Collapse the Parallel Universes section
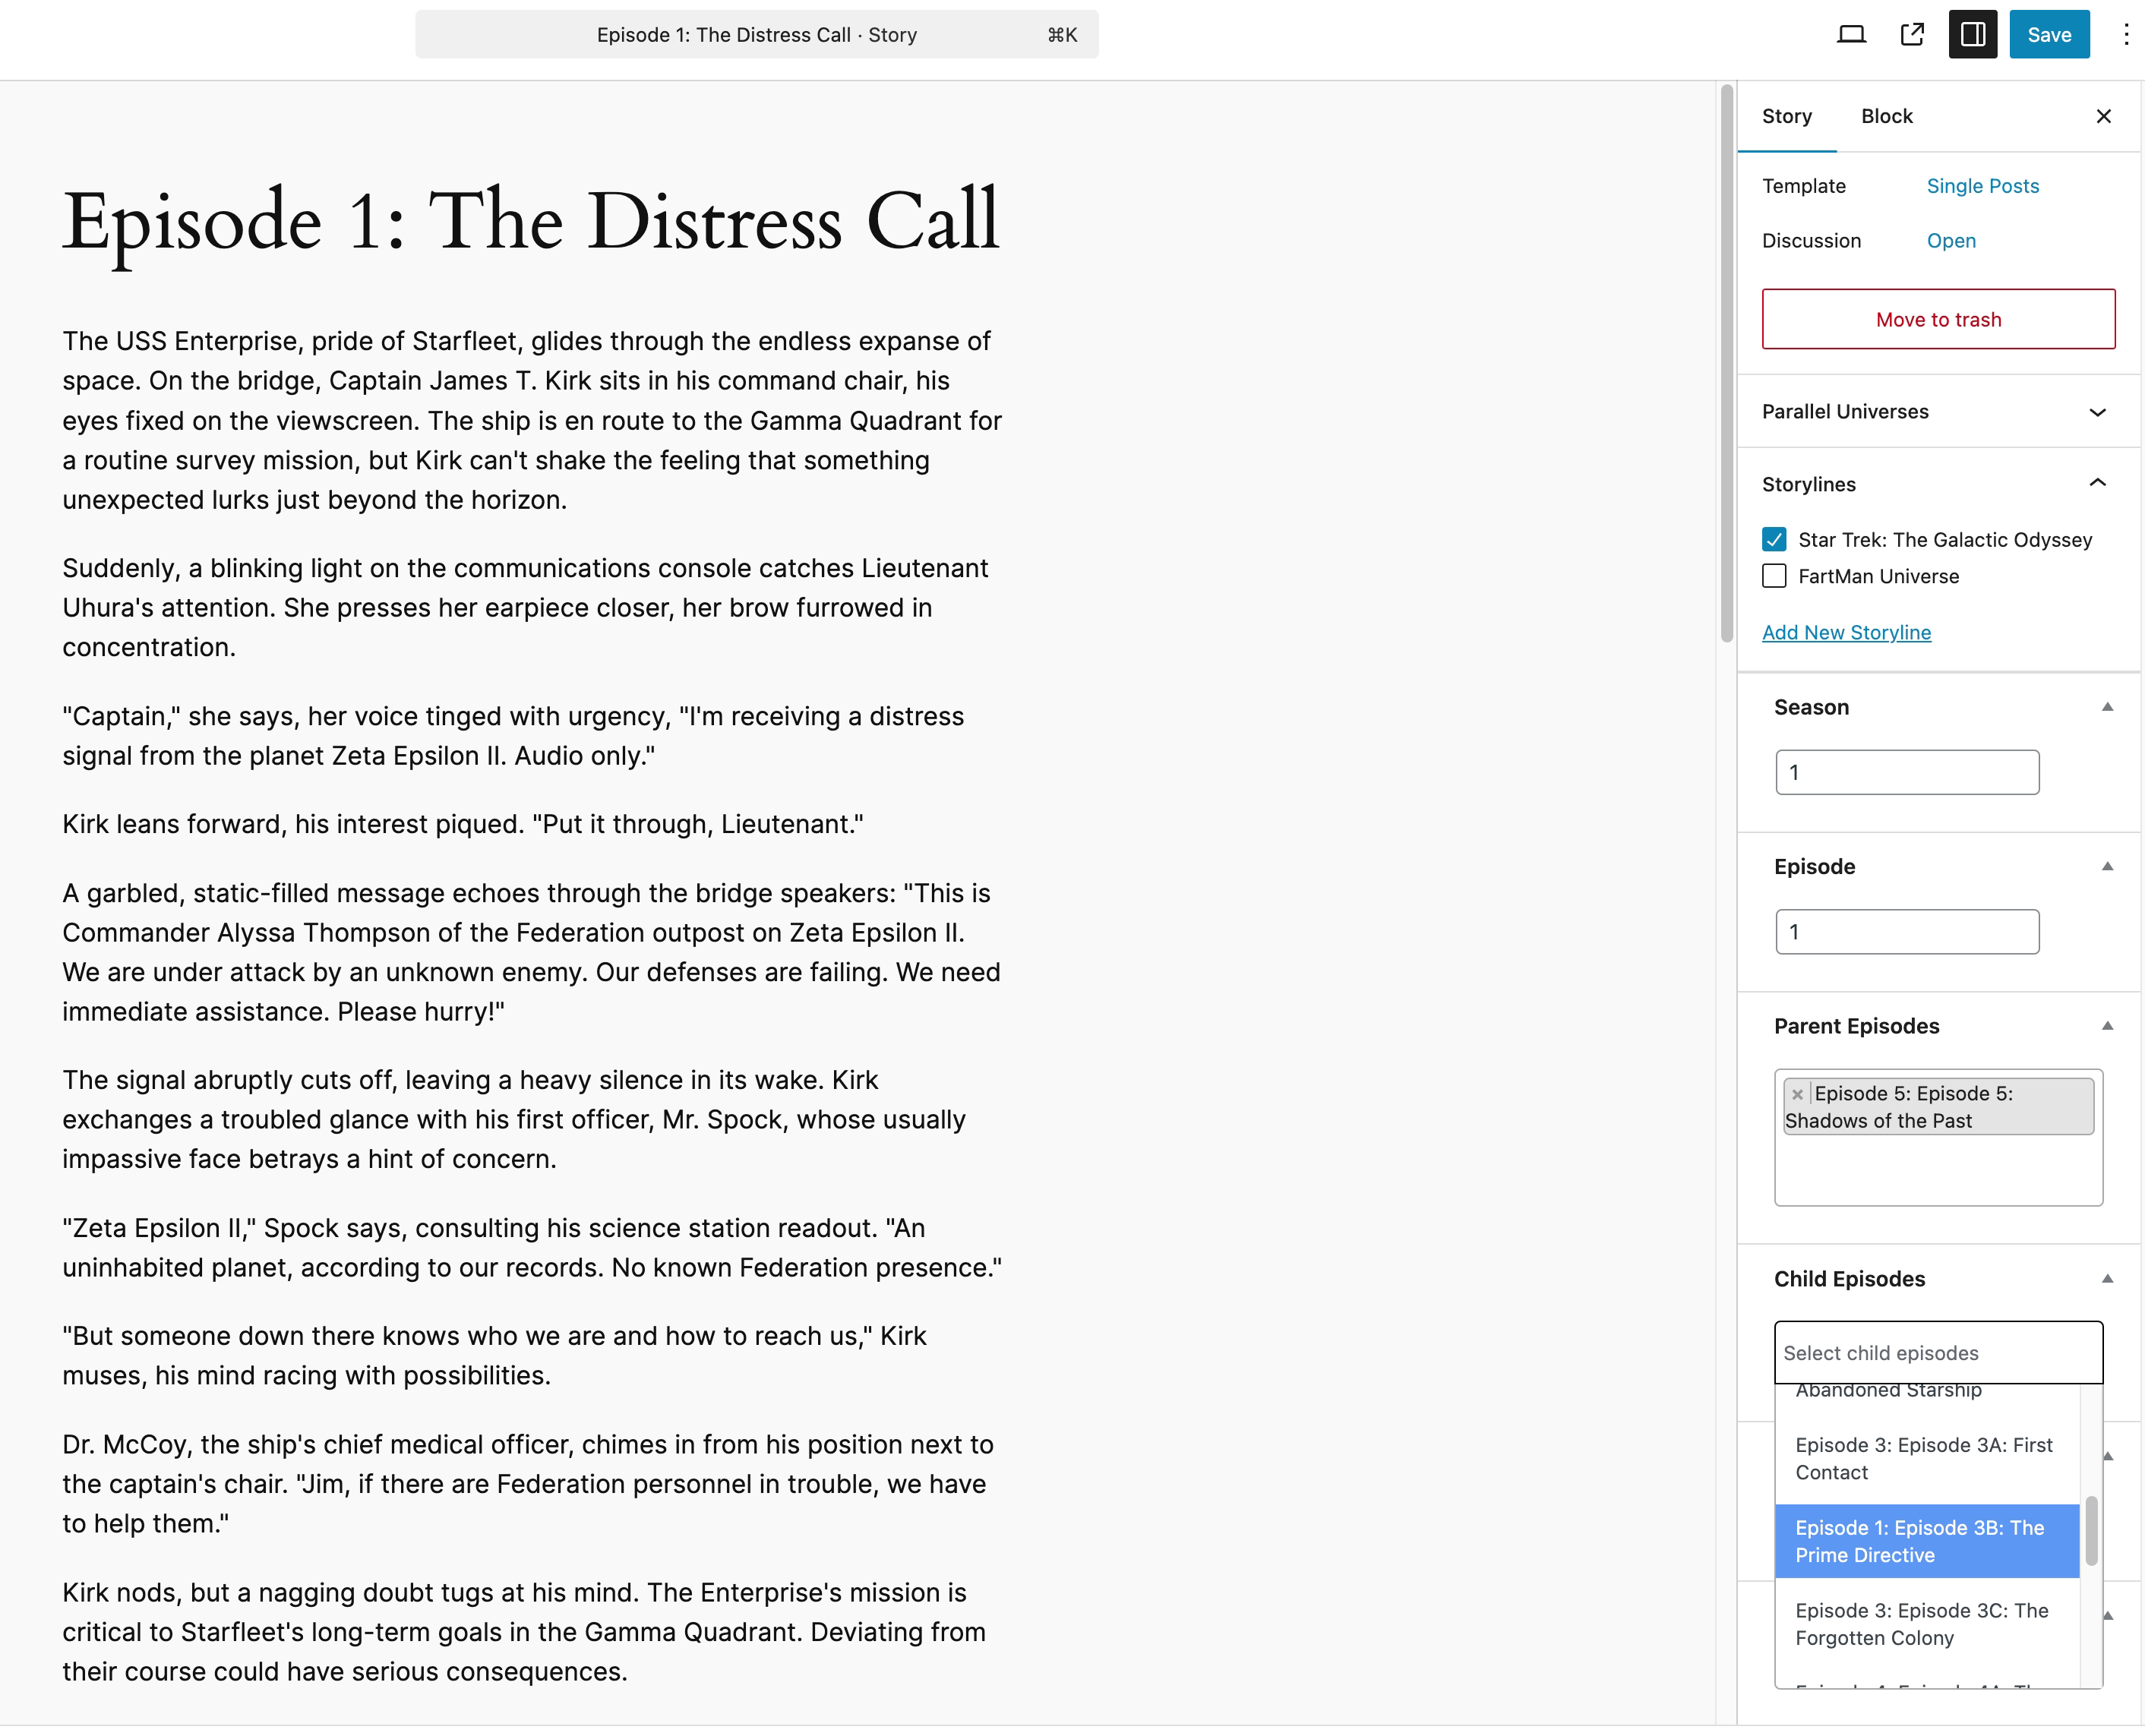The width and height of the screenshot is (2145, 1736). (x=2099, y=411)
